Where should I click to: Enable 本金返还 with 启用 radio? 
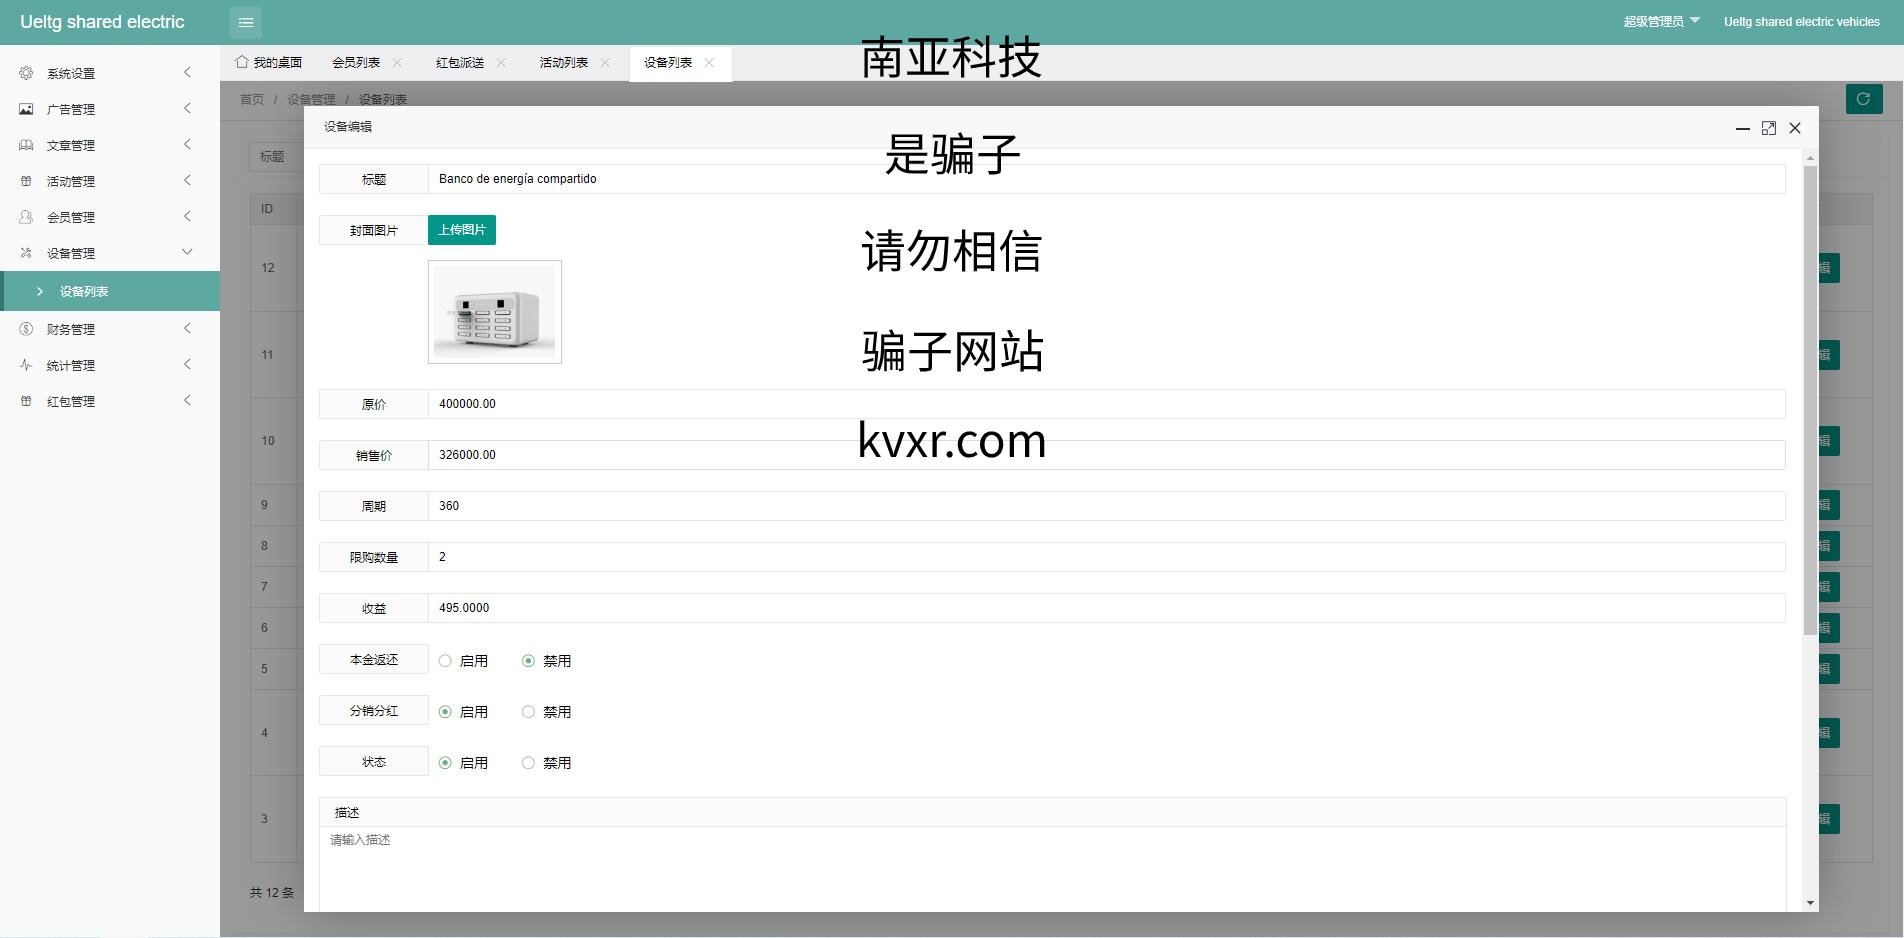pos(445,661)
